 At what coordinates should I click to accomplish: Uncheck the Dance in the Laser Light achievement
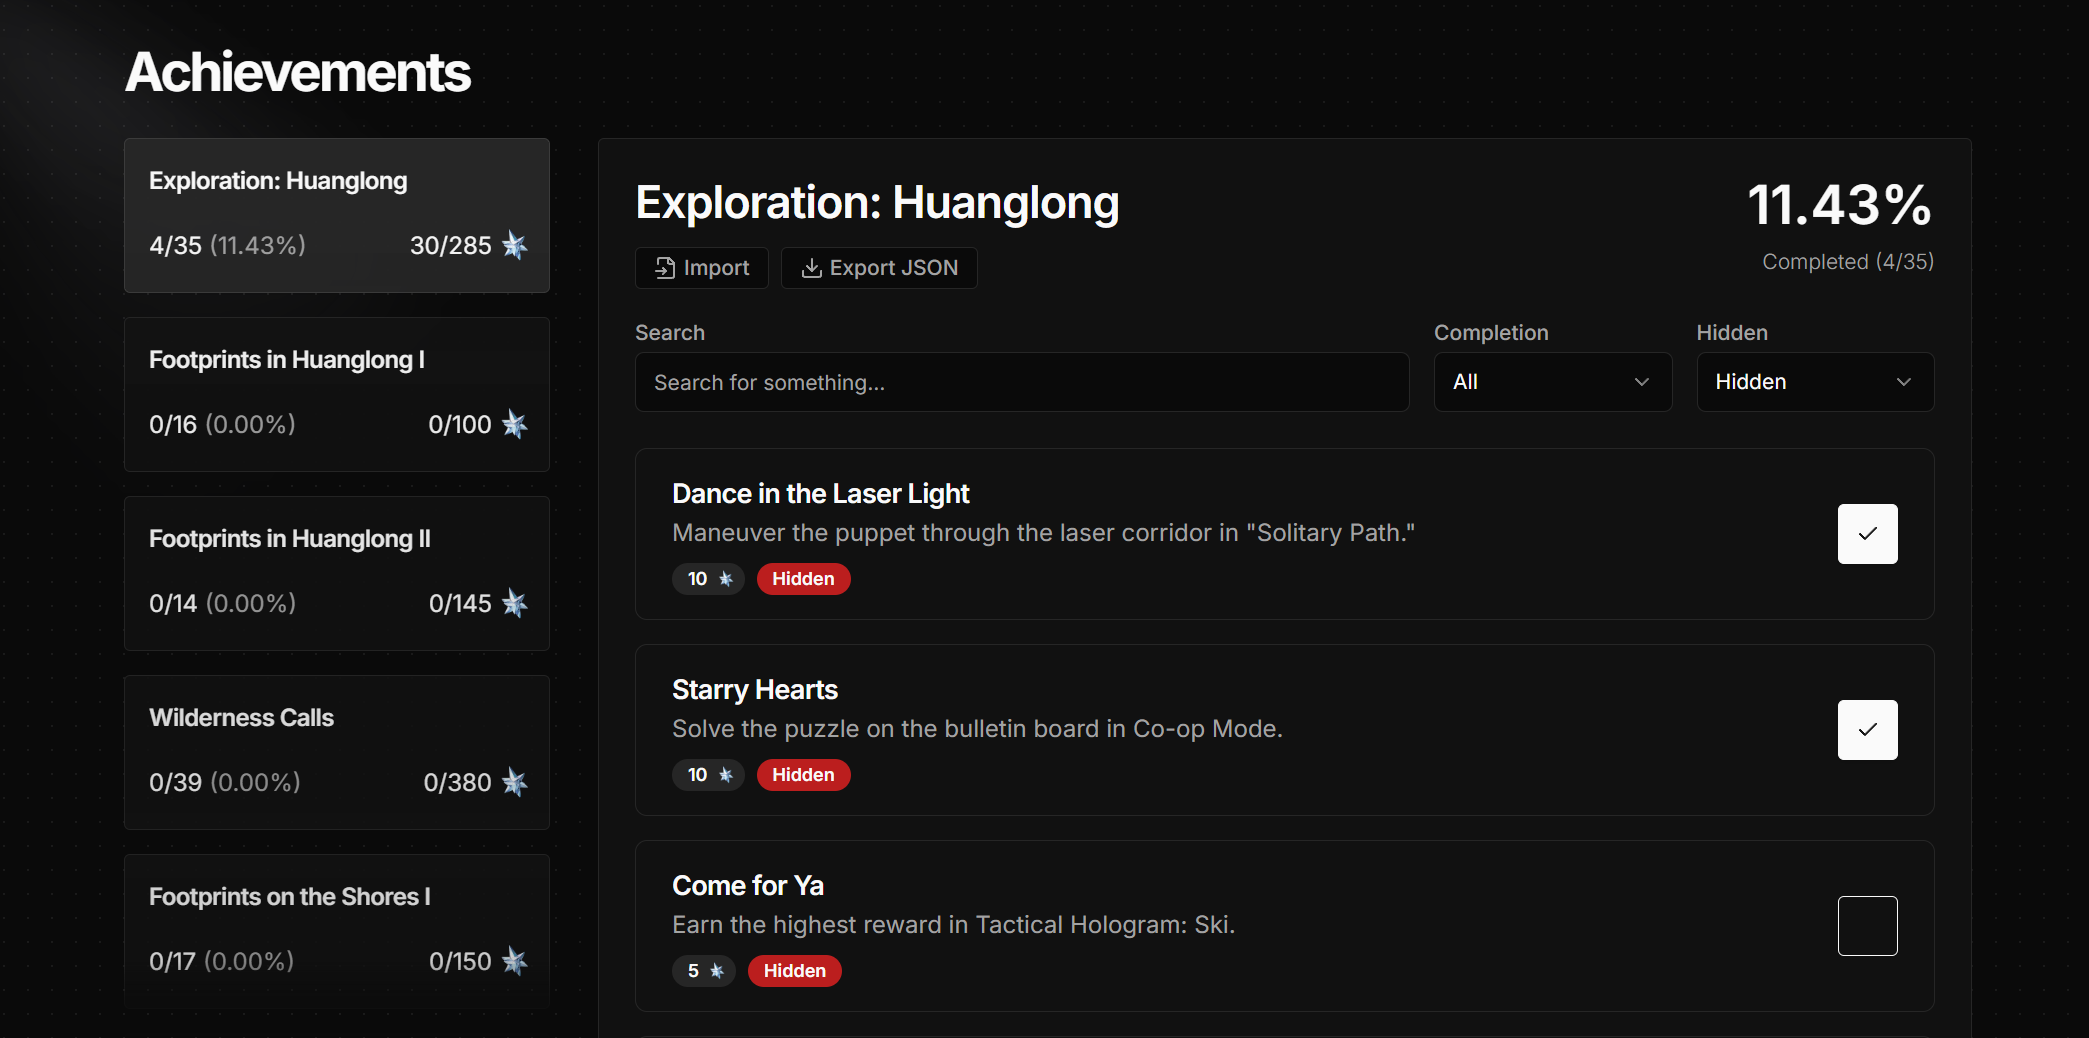(1867, 534)
